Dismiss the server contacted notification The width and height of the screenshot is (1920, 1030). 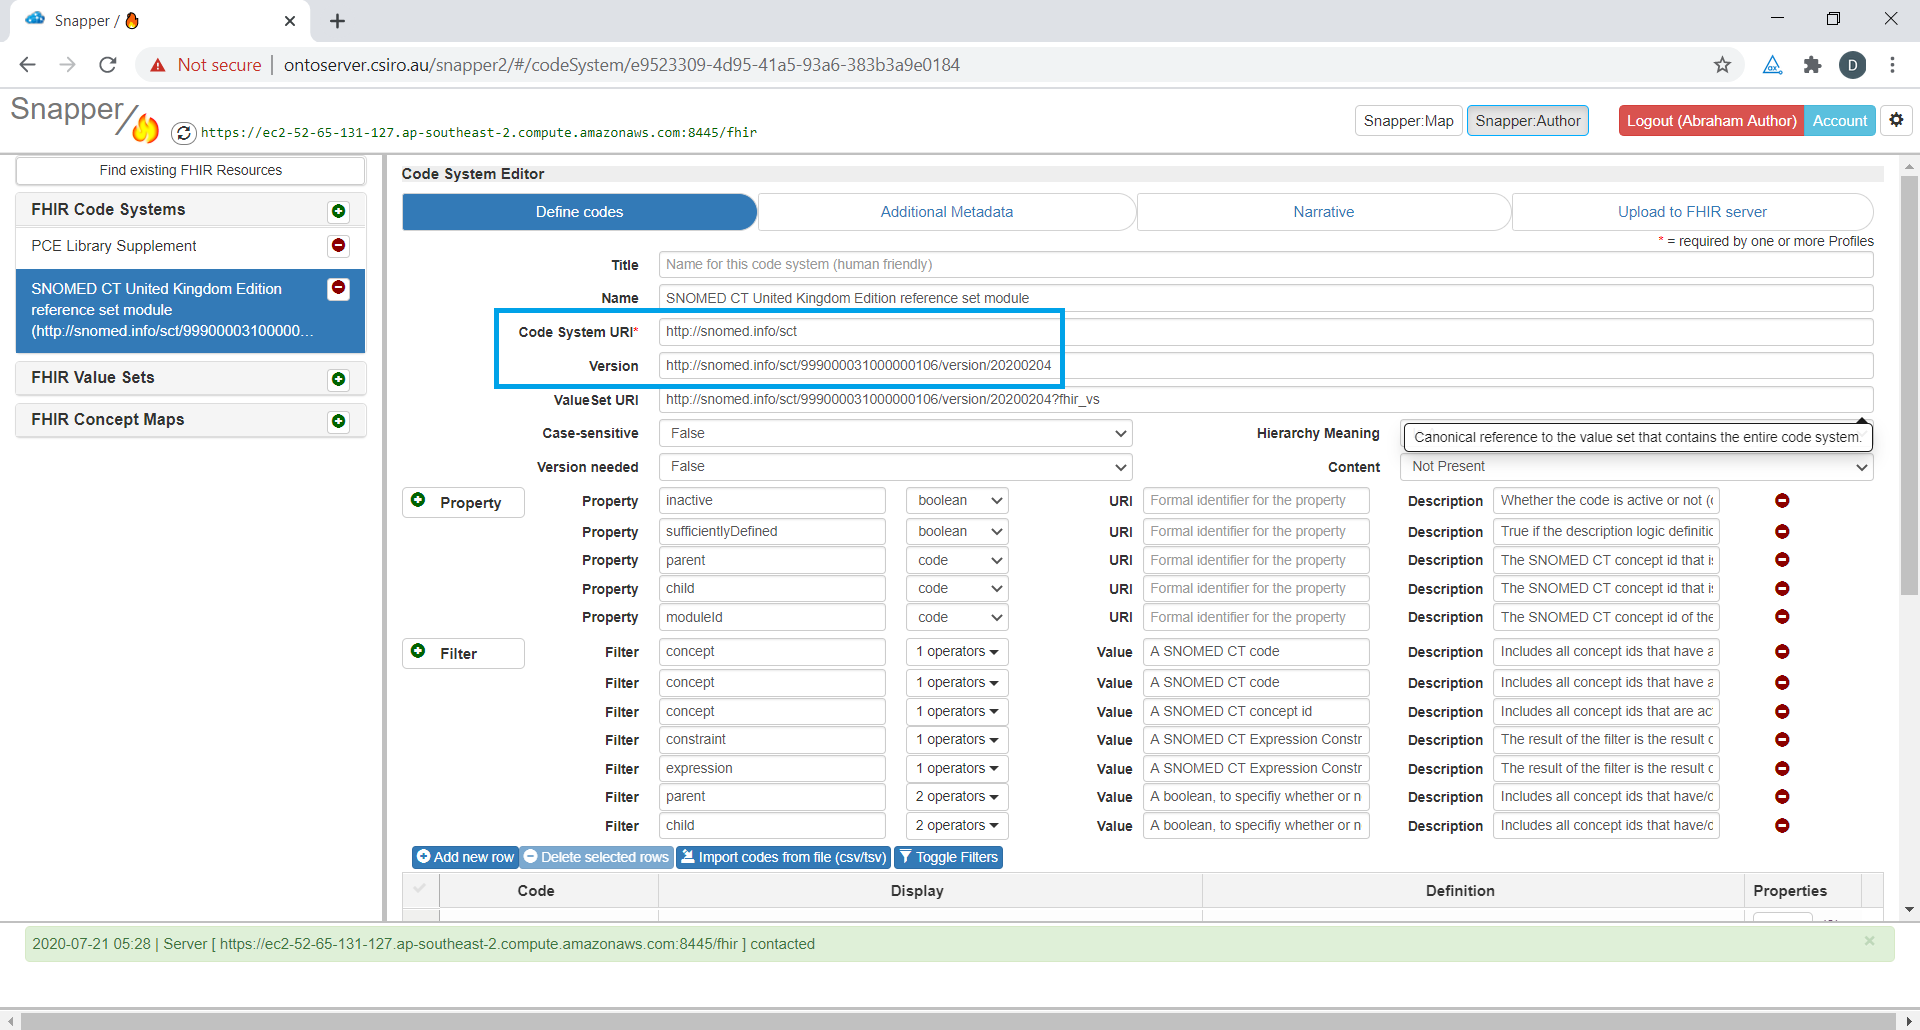click(x=1869, y=941)
